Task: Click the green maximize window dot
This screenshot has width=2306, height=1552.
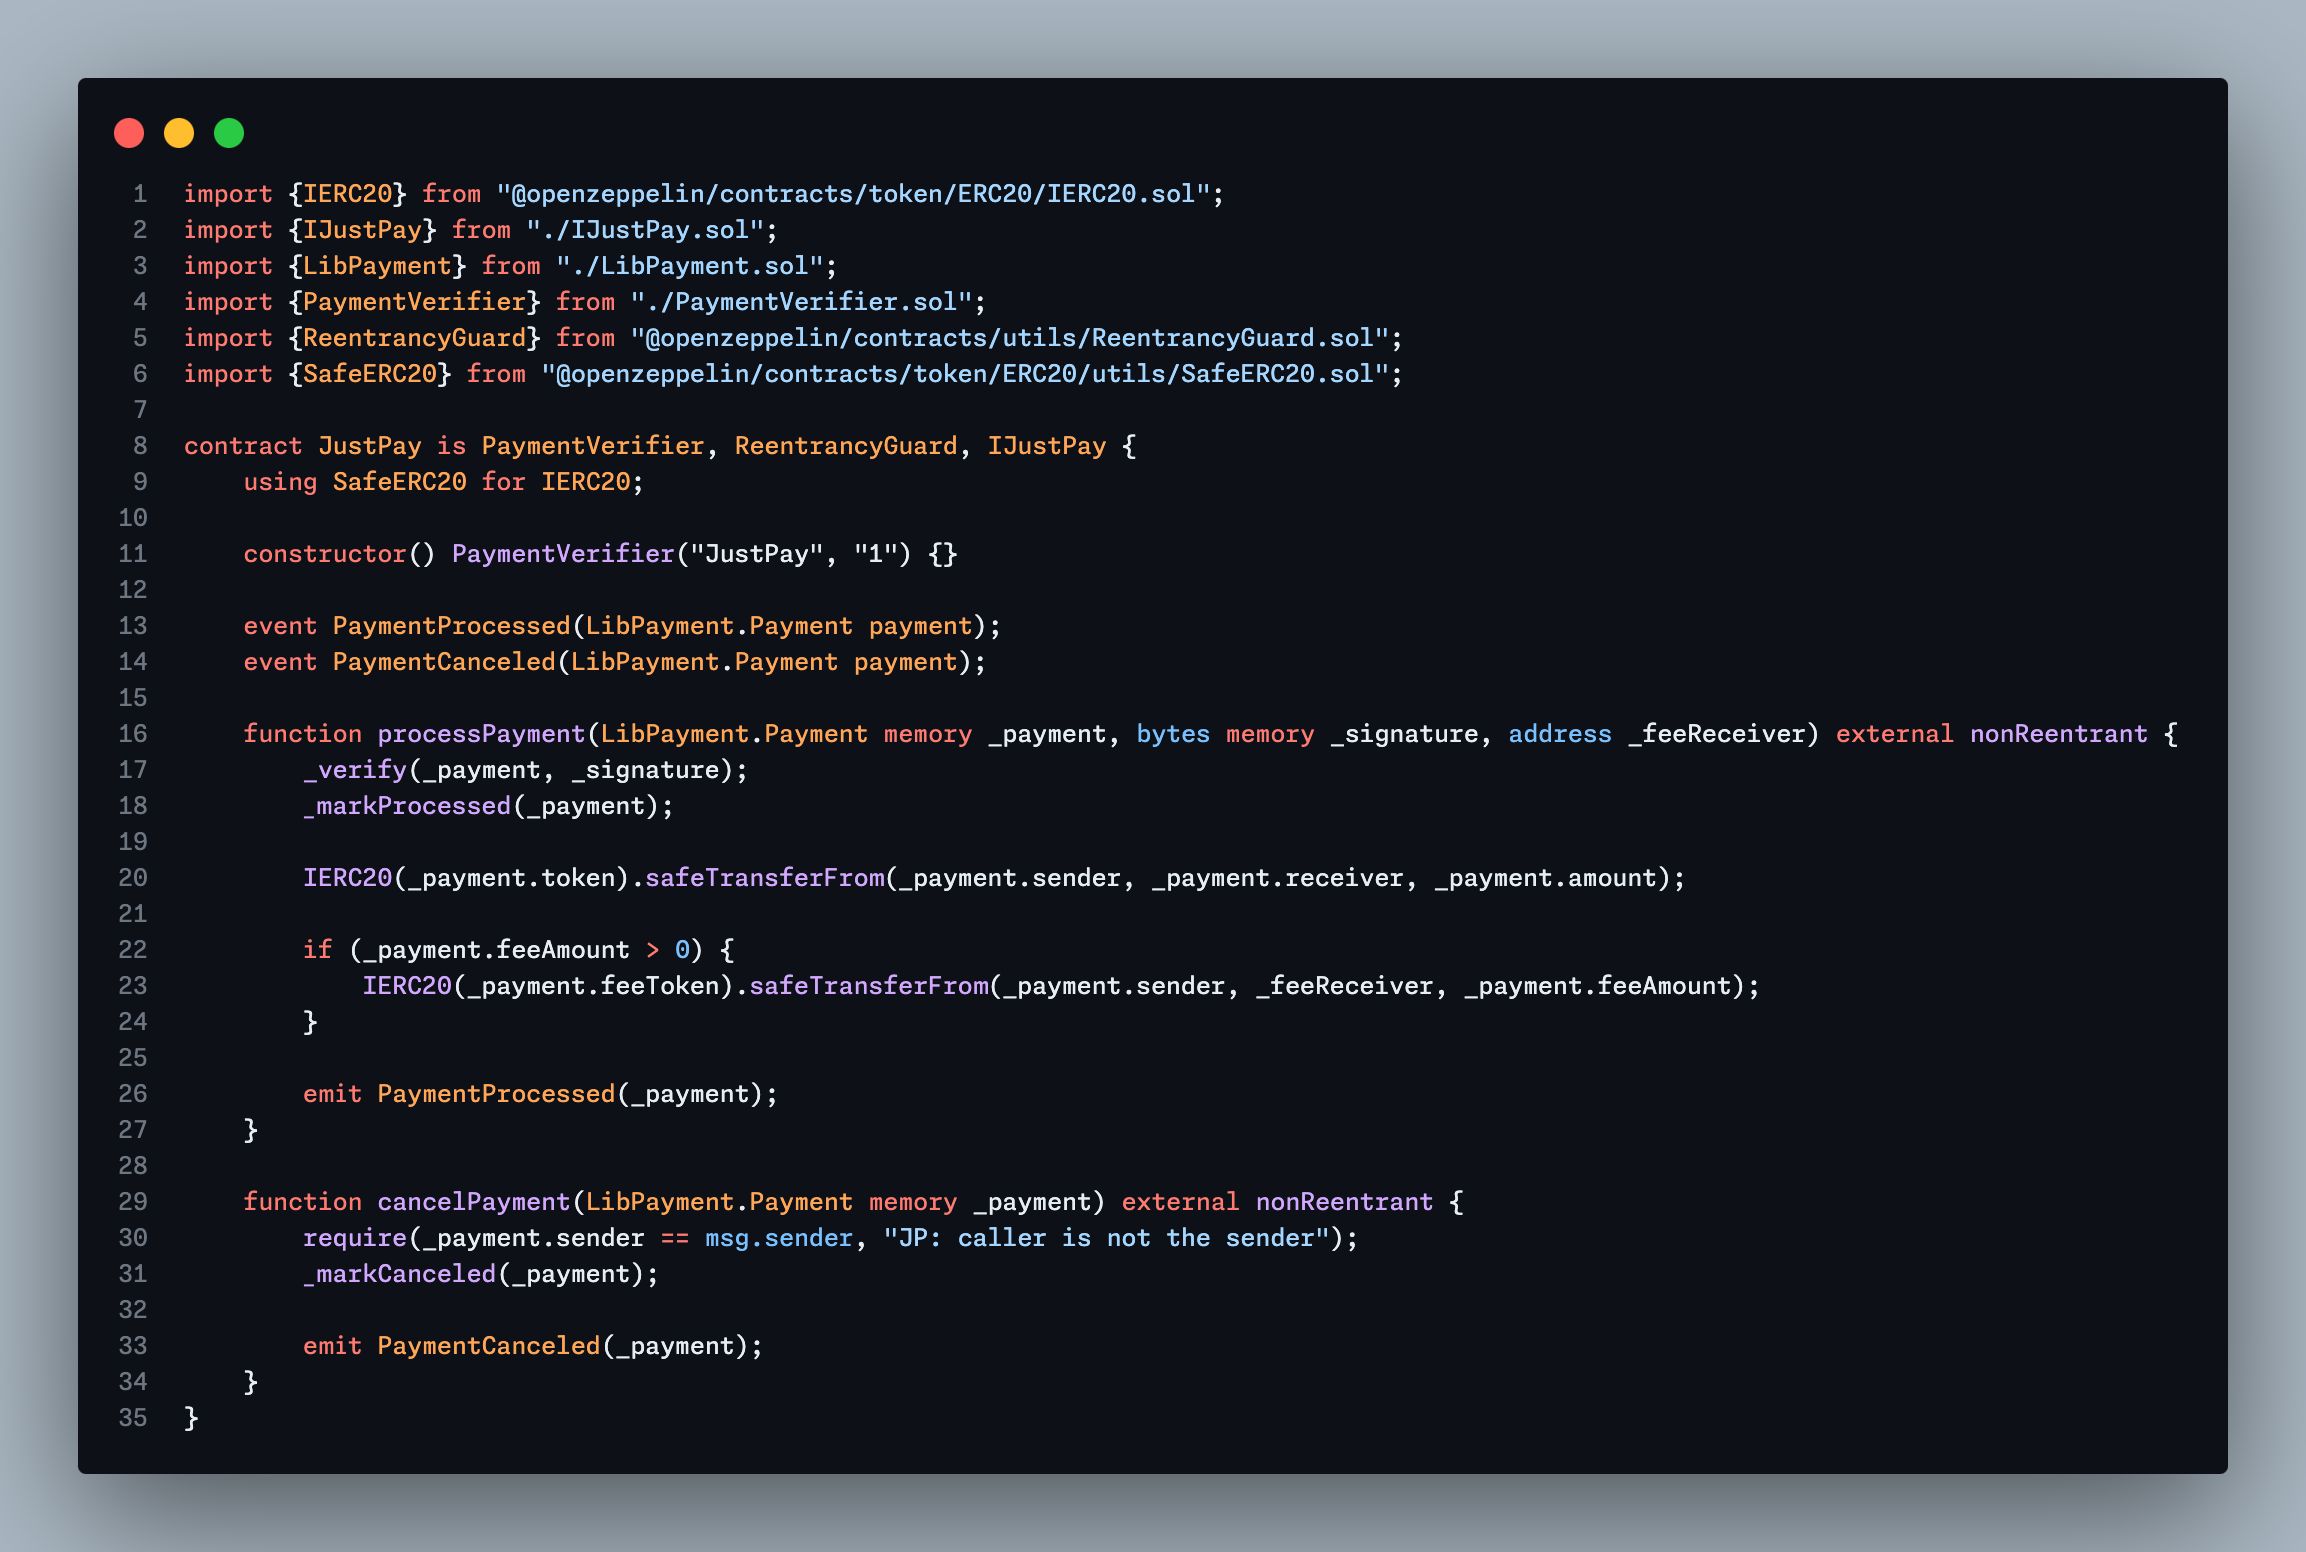Action: [229, 133]
